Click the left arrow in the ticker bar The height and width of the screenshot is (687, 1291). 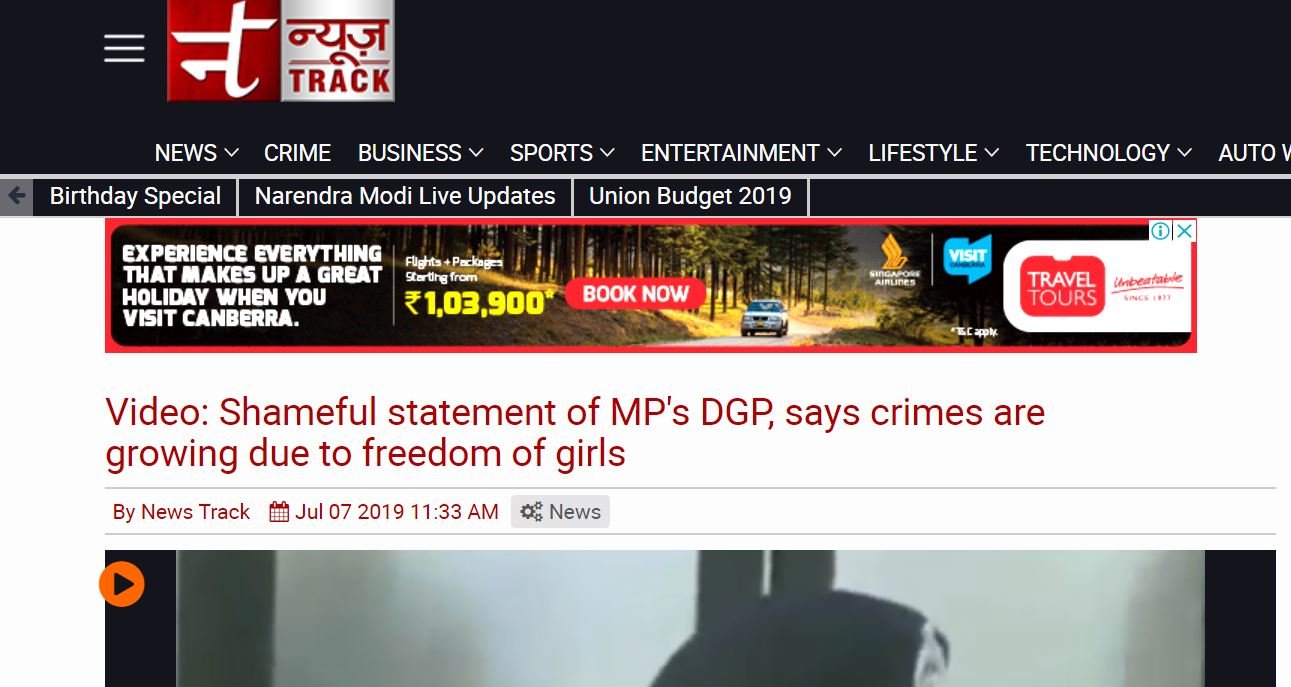(x=16, y=196)
